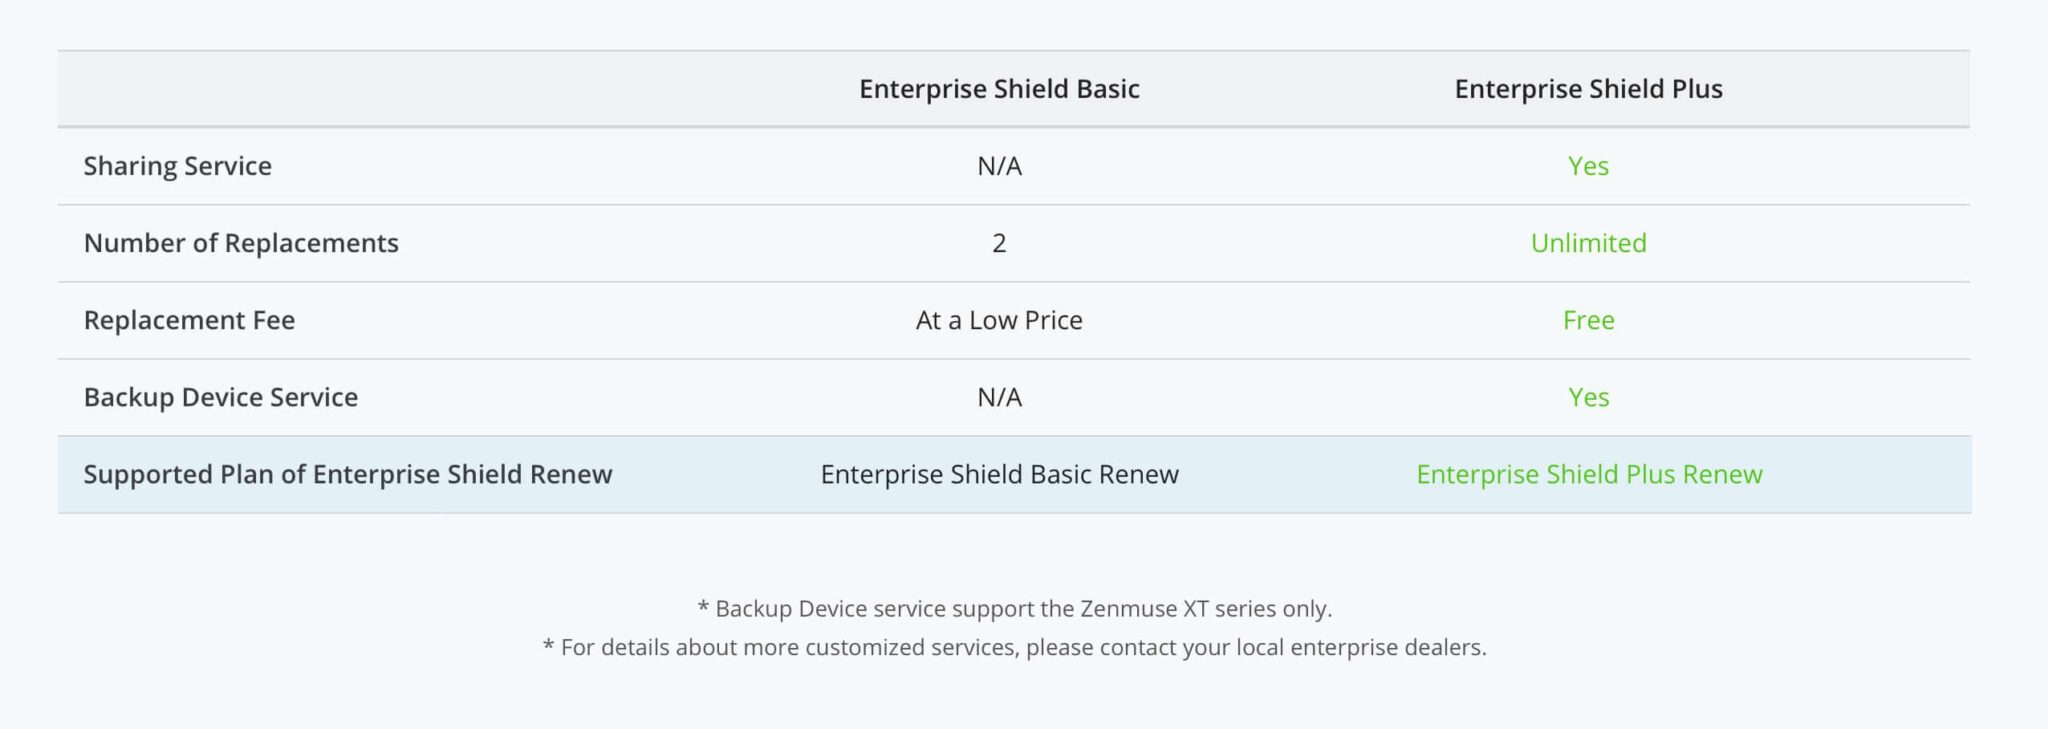Click Yes in the Backup Device Service row

pyautogui.click(x=1588, y=397)
